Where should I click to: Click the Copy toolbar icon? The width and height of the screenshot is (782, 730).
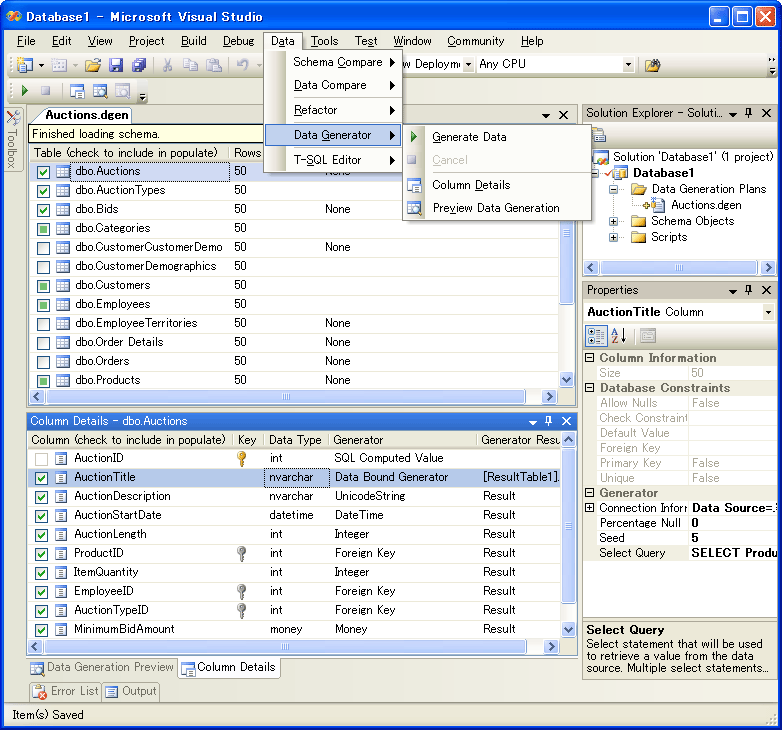click(x=191, y=65)
